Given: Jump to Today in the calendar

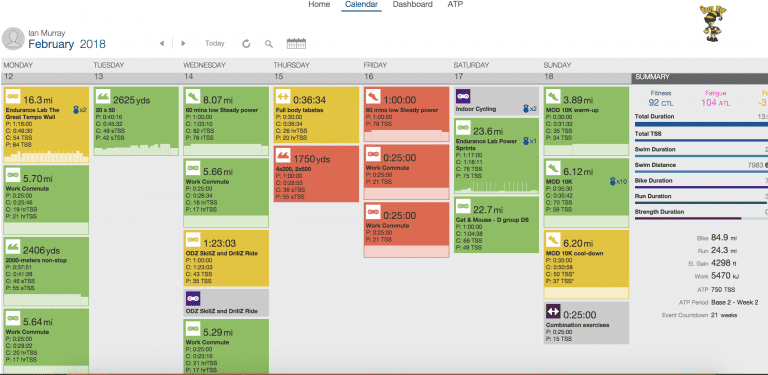Looking at the screenshot, I should [x=215, y=44].
